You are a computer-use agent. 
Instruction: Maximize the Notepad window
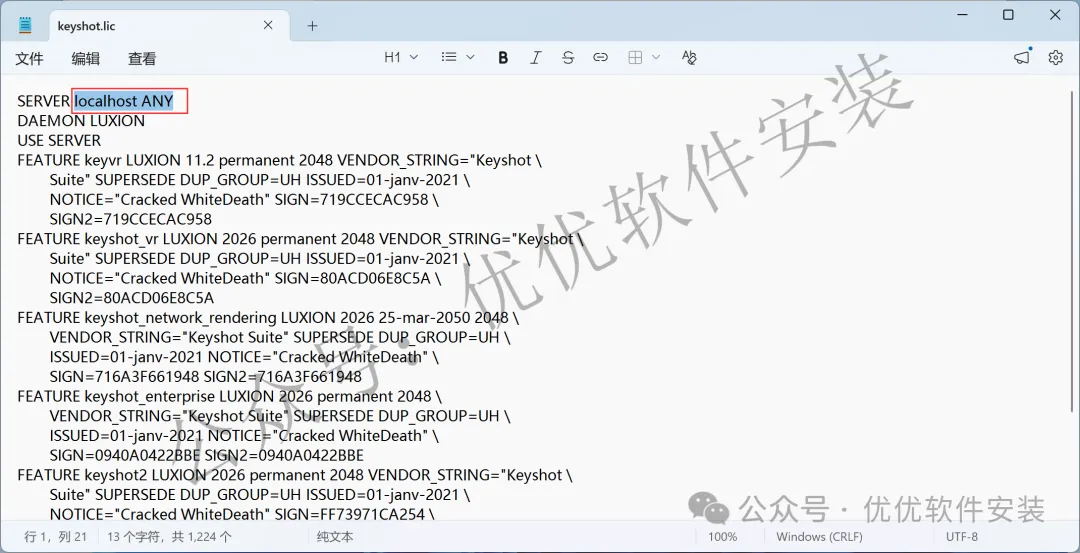pos(1008,14)
